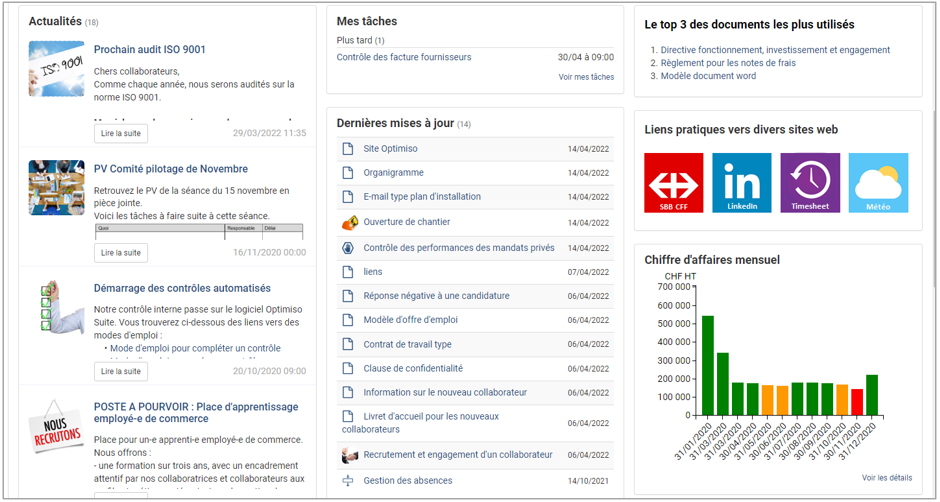Viewport: 940px width, 502px height.
Task: Read more on Prochain audit ISO 9001
Action: tap(121, 133)
